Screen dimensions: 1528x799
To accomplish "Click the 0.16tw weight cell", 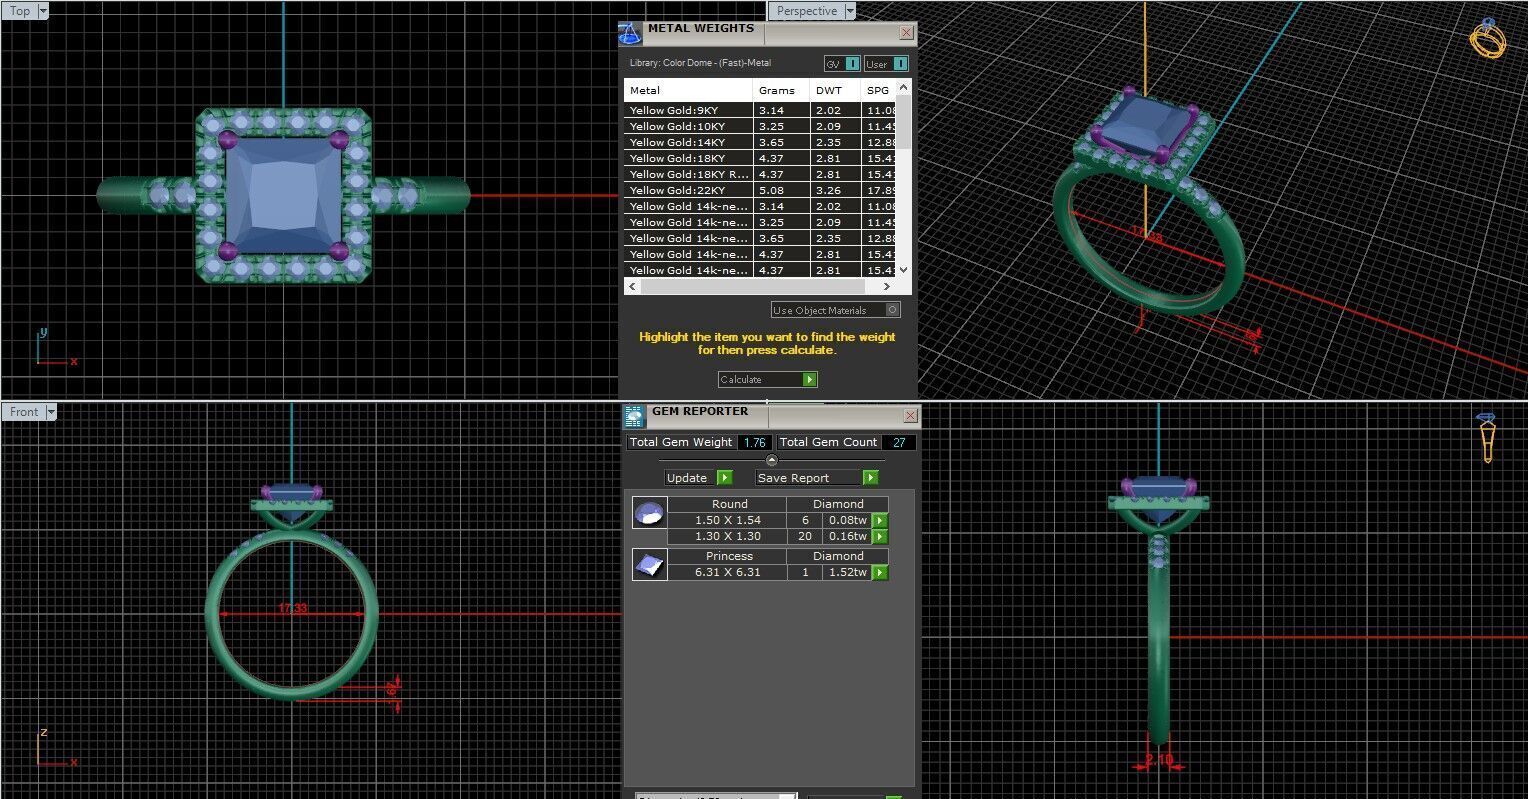I will pyautogui.click(x=847, y=536).
